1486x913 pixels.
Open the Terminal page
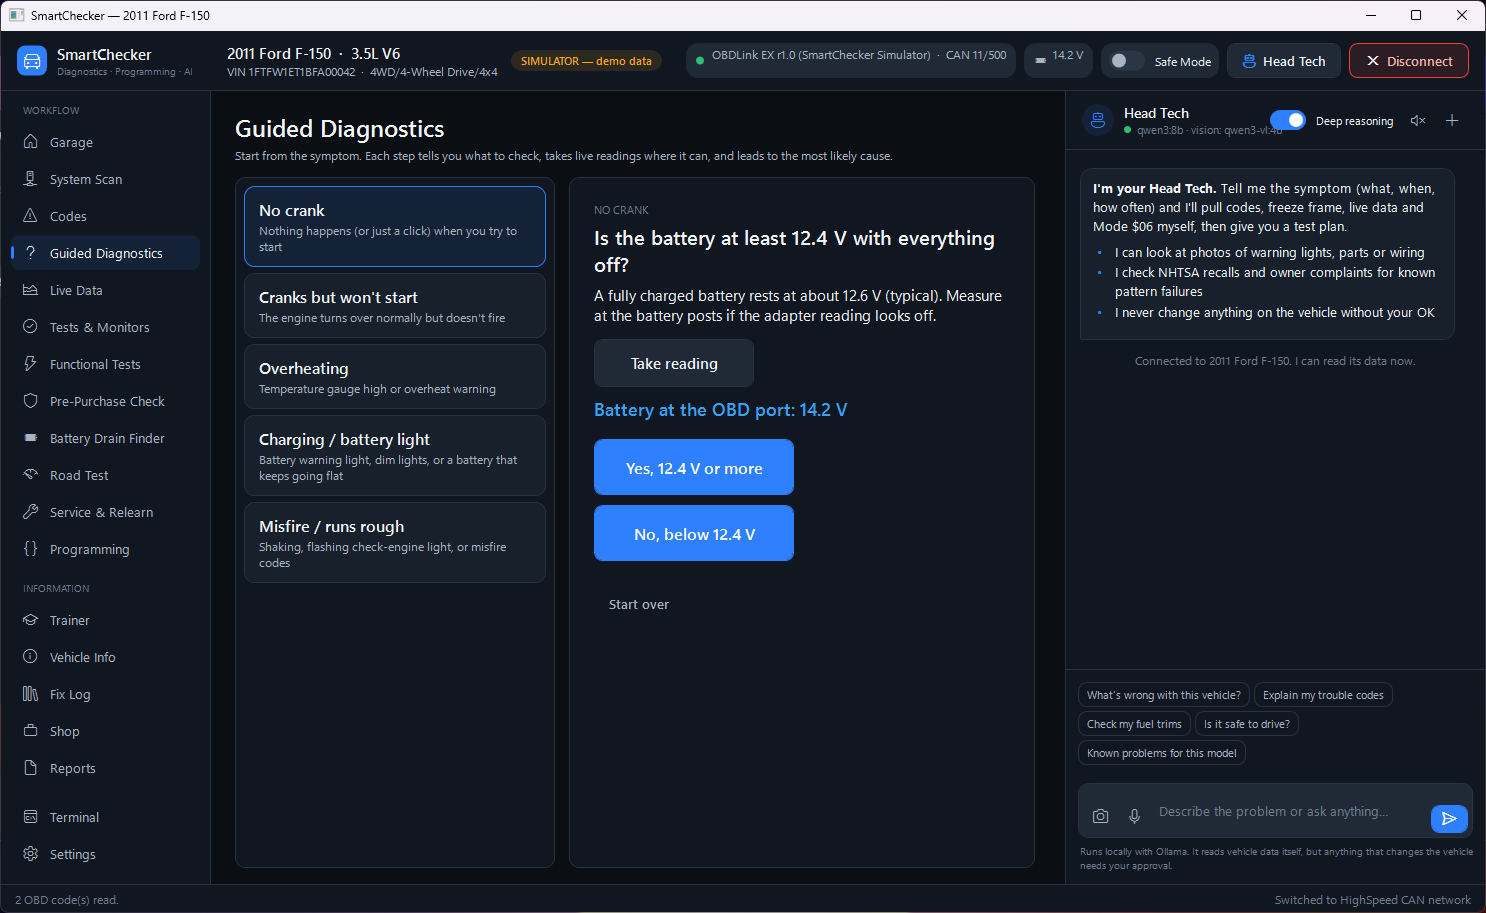(106, 817)
